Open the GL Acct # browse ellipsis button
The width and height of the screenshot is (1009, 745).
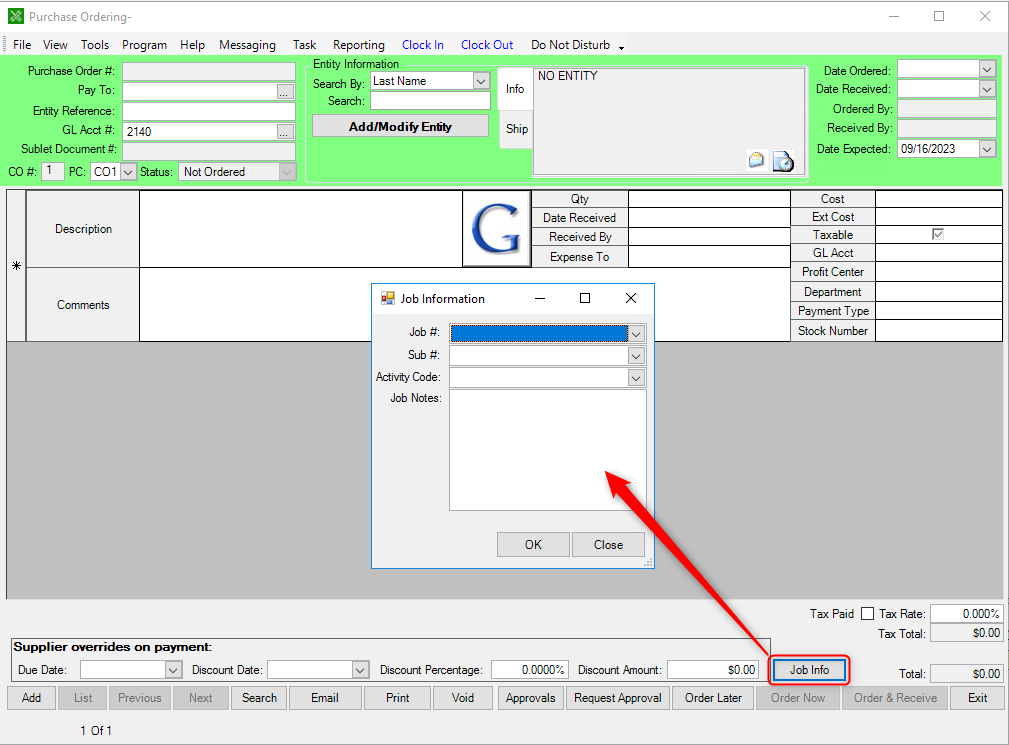point(285,132)
